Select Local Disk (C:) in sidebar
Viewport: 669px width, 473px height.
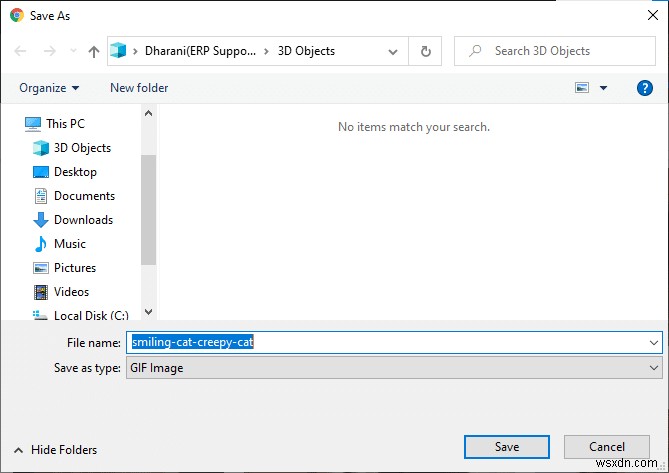[91, 315]
